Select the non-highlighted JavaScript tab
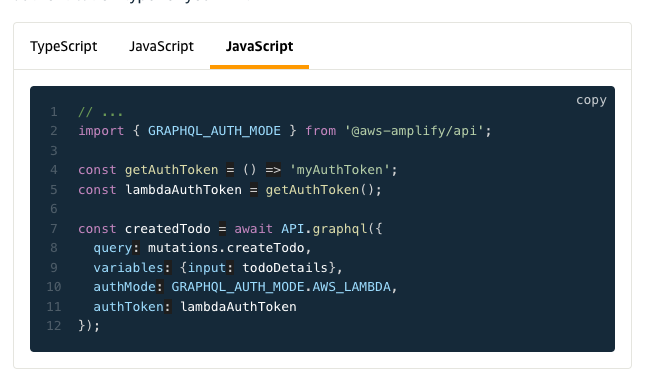647x382 pixels. (x=161, y=46)
